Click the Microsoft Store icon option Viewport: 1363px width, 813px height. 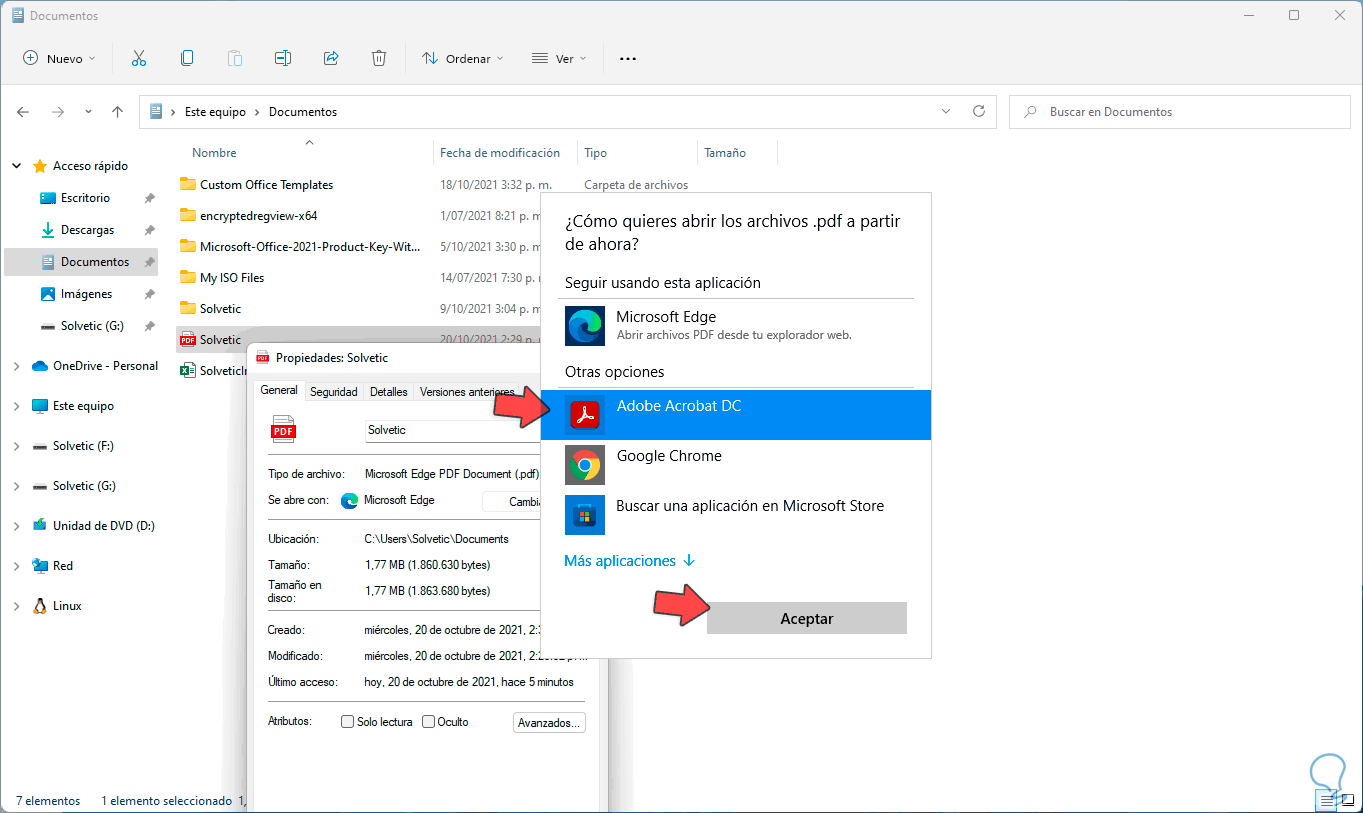585,515
